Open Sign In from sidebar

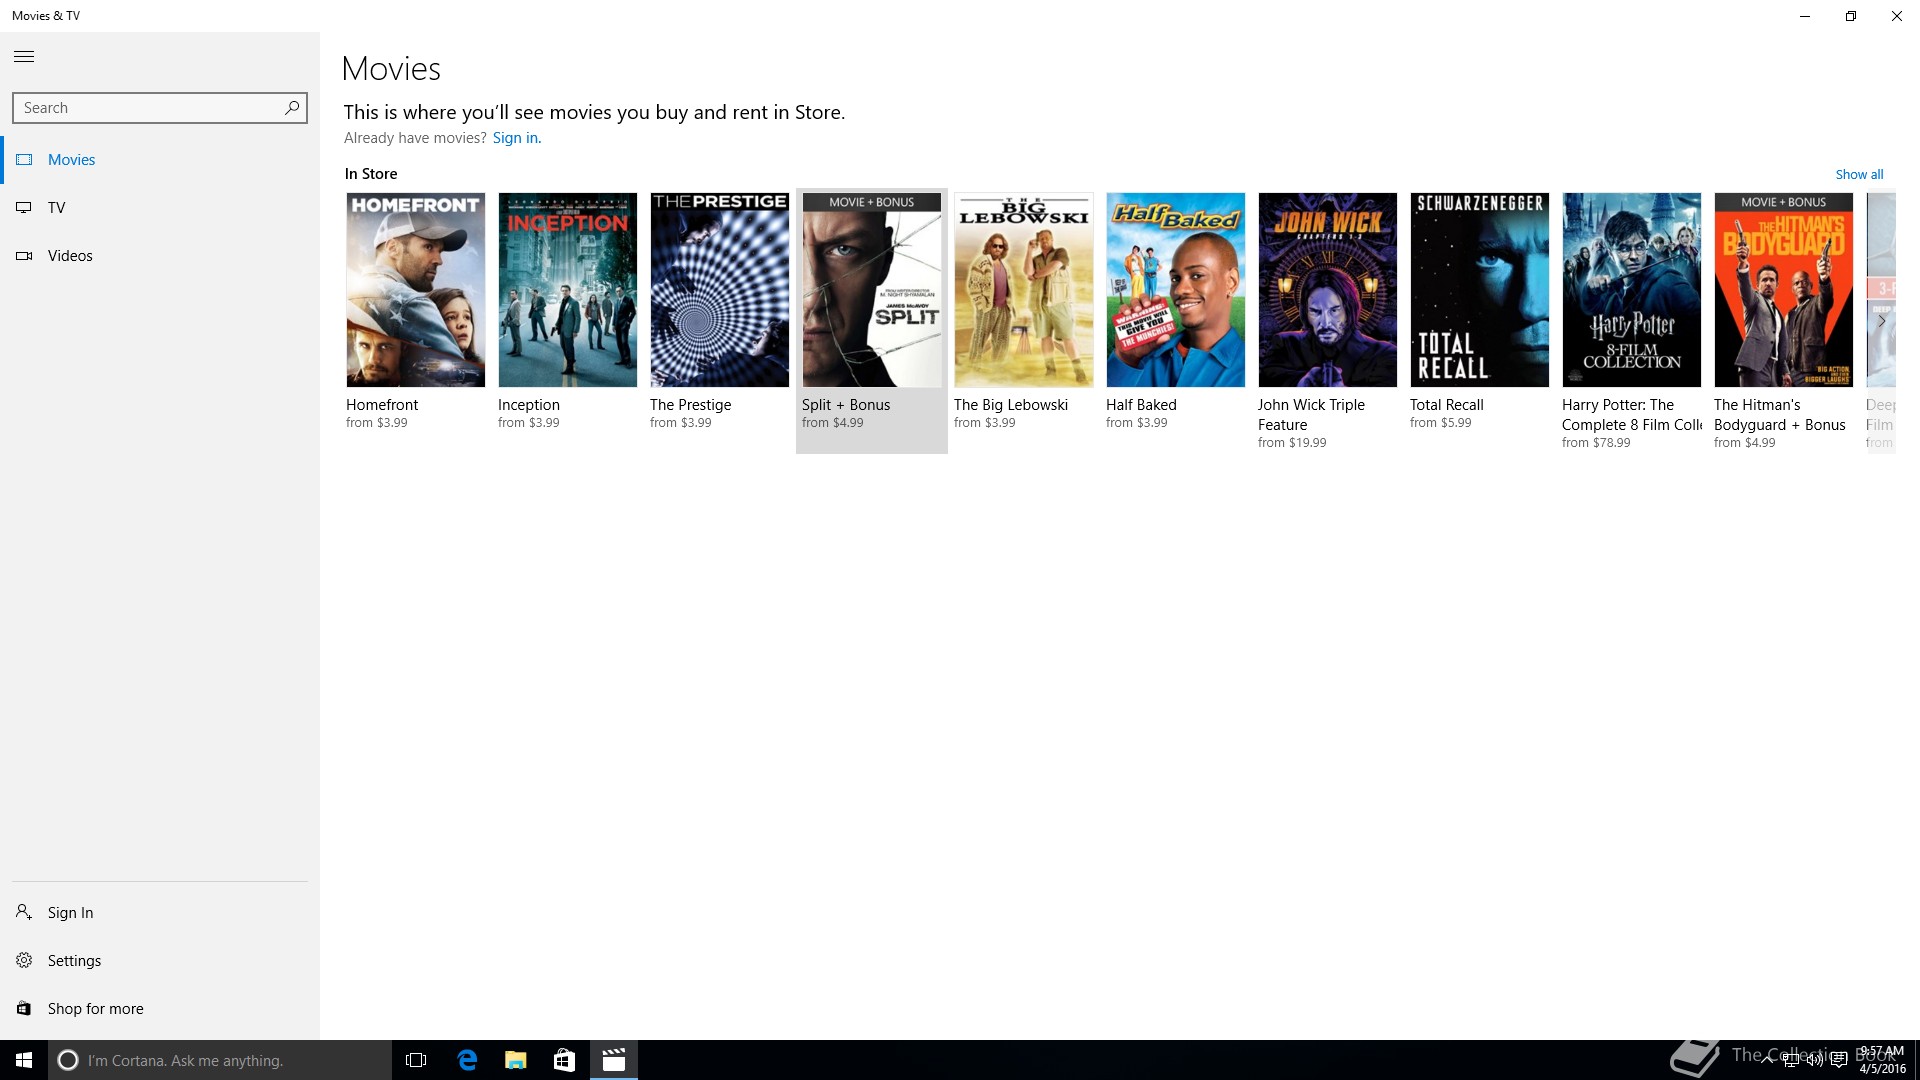point(160,913)
